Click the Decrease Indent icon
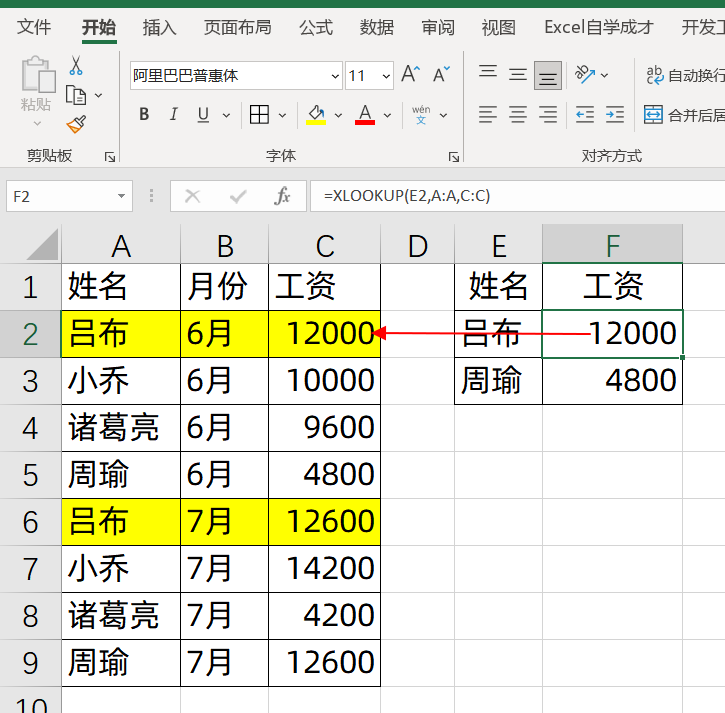The height and width of the screenshot is (713, 725). click(x=585, y=114)
